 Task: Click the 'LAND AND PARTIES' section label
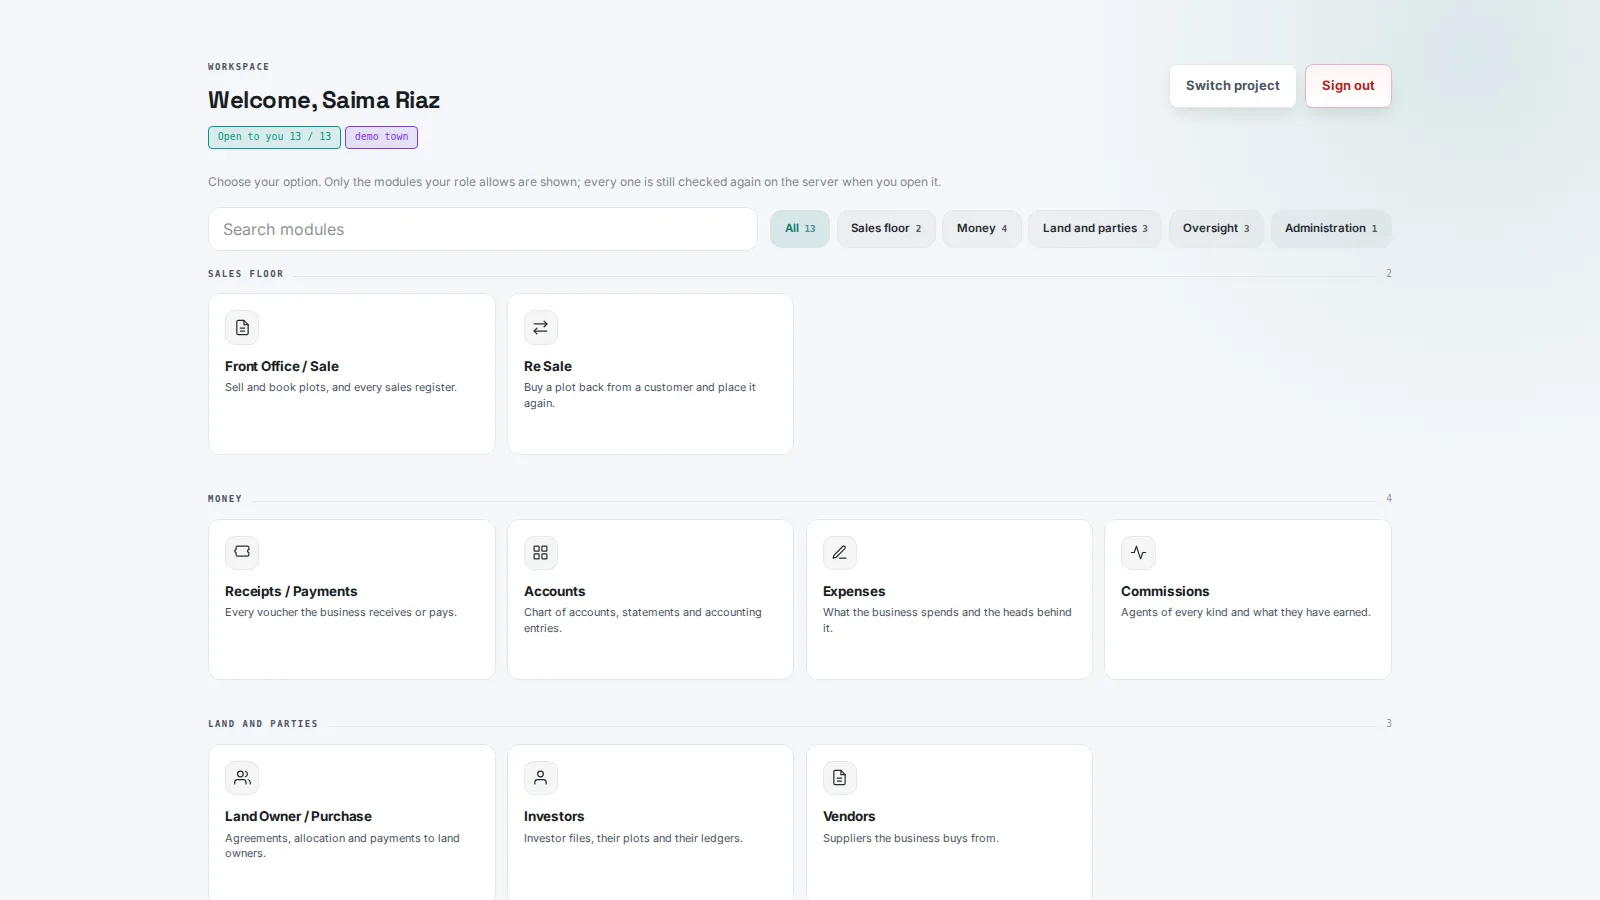click(263, 724)
